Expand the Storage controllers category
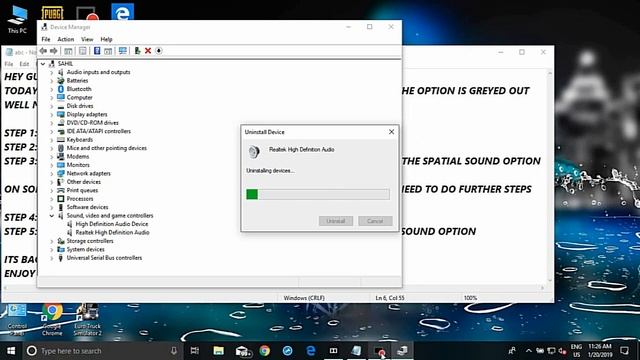This screenshot has width=640, height=360. [51, 241]
